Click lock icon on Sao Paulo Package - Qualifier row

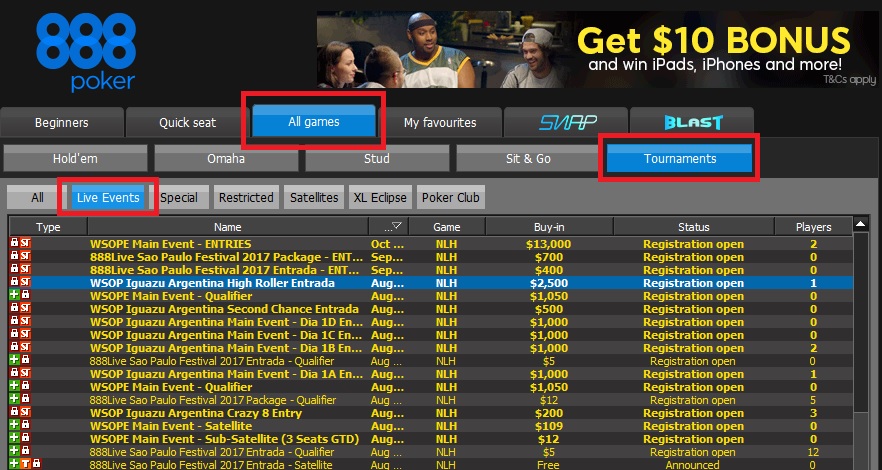(25, 400)
